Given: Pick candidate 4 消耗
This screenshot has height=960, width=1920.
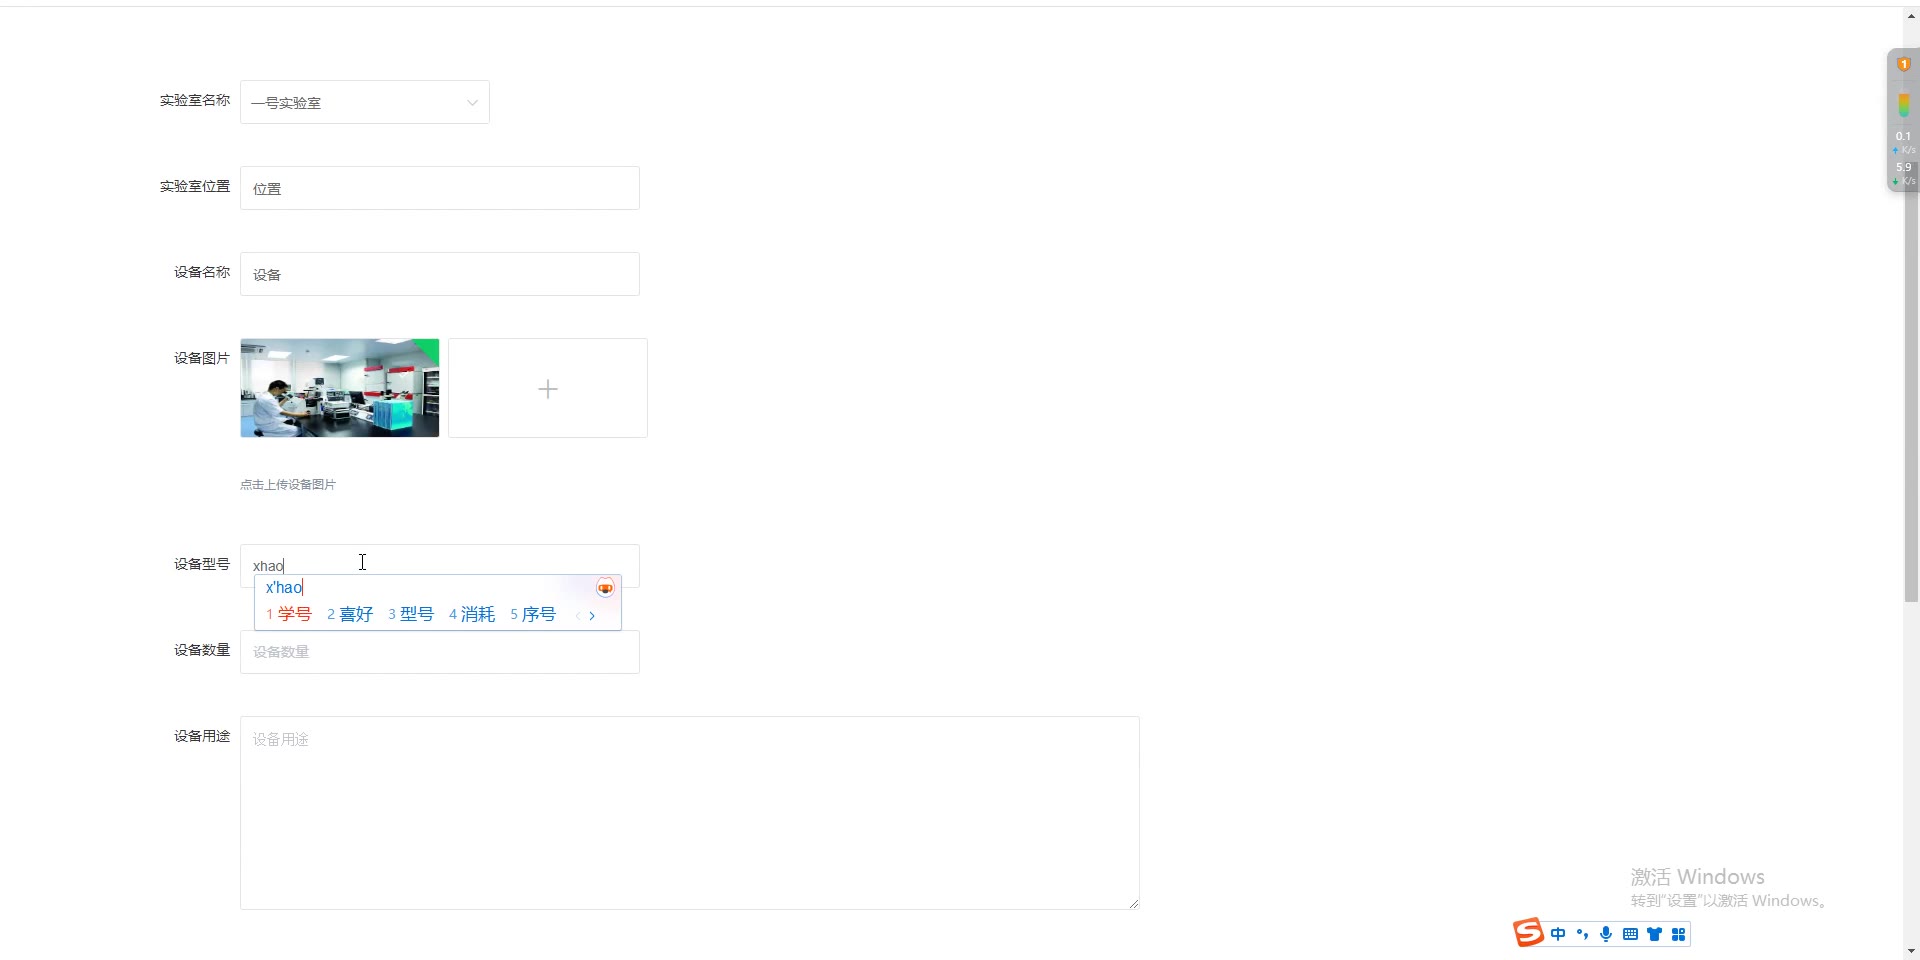Looking at the screenshot, I should pos(472,614).
